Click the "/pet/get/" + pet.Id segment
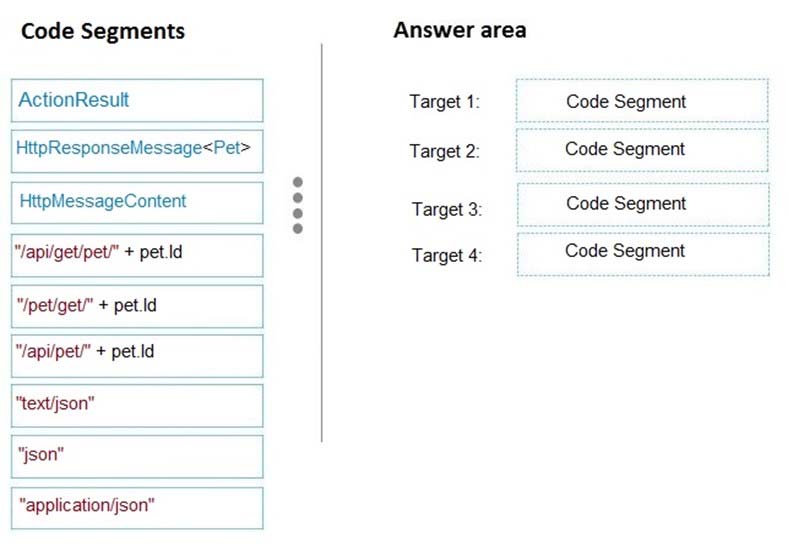This screenshot has width=788, height=550. [137, 307]
